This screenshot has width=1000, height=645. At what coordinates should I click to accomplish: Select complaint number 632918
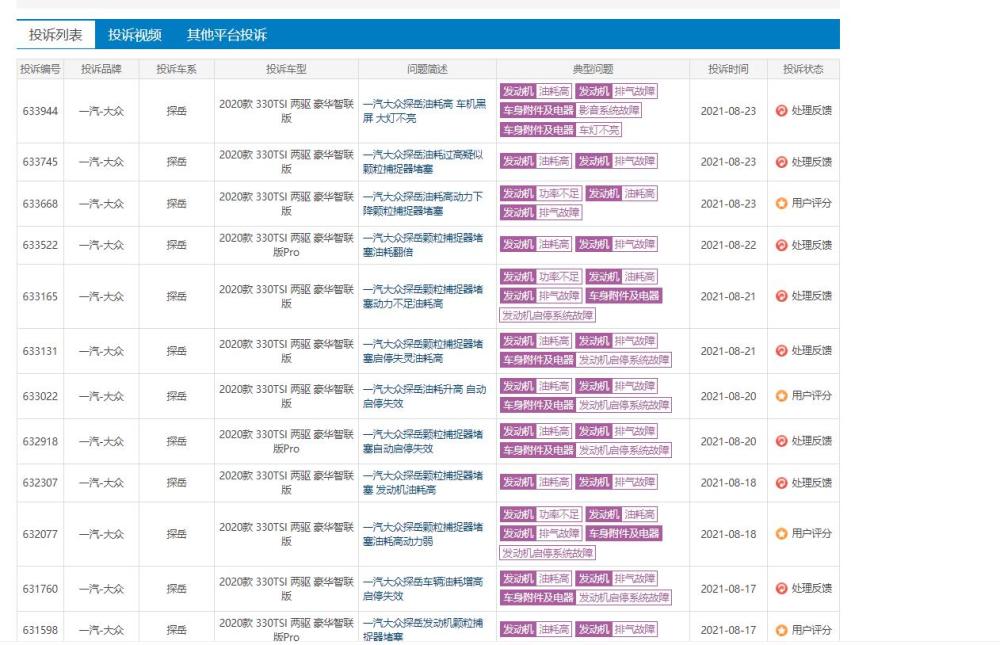(40, 441)
